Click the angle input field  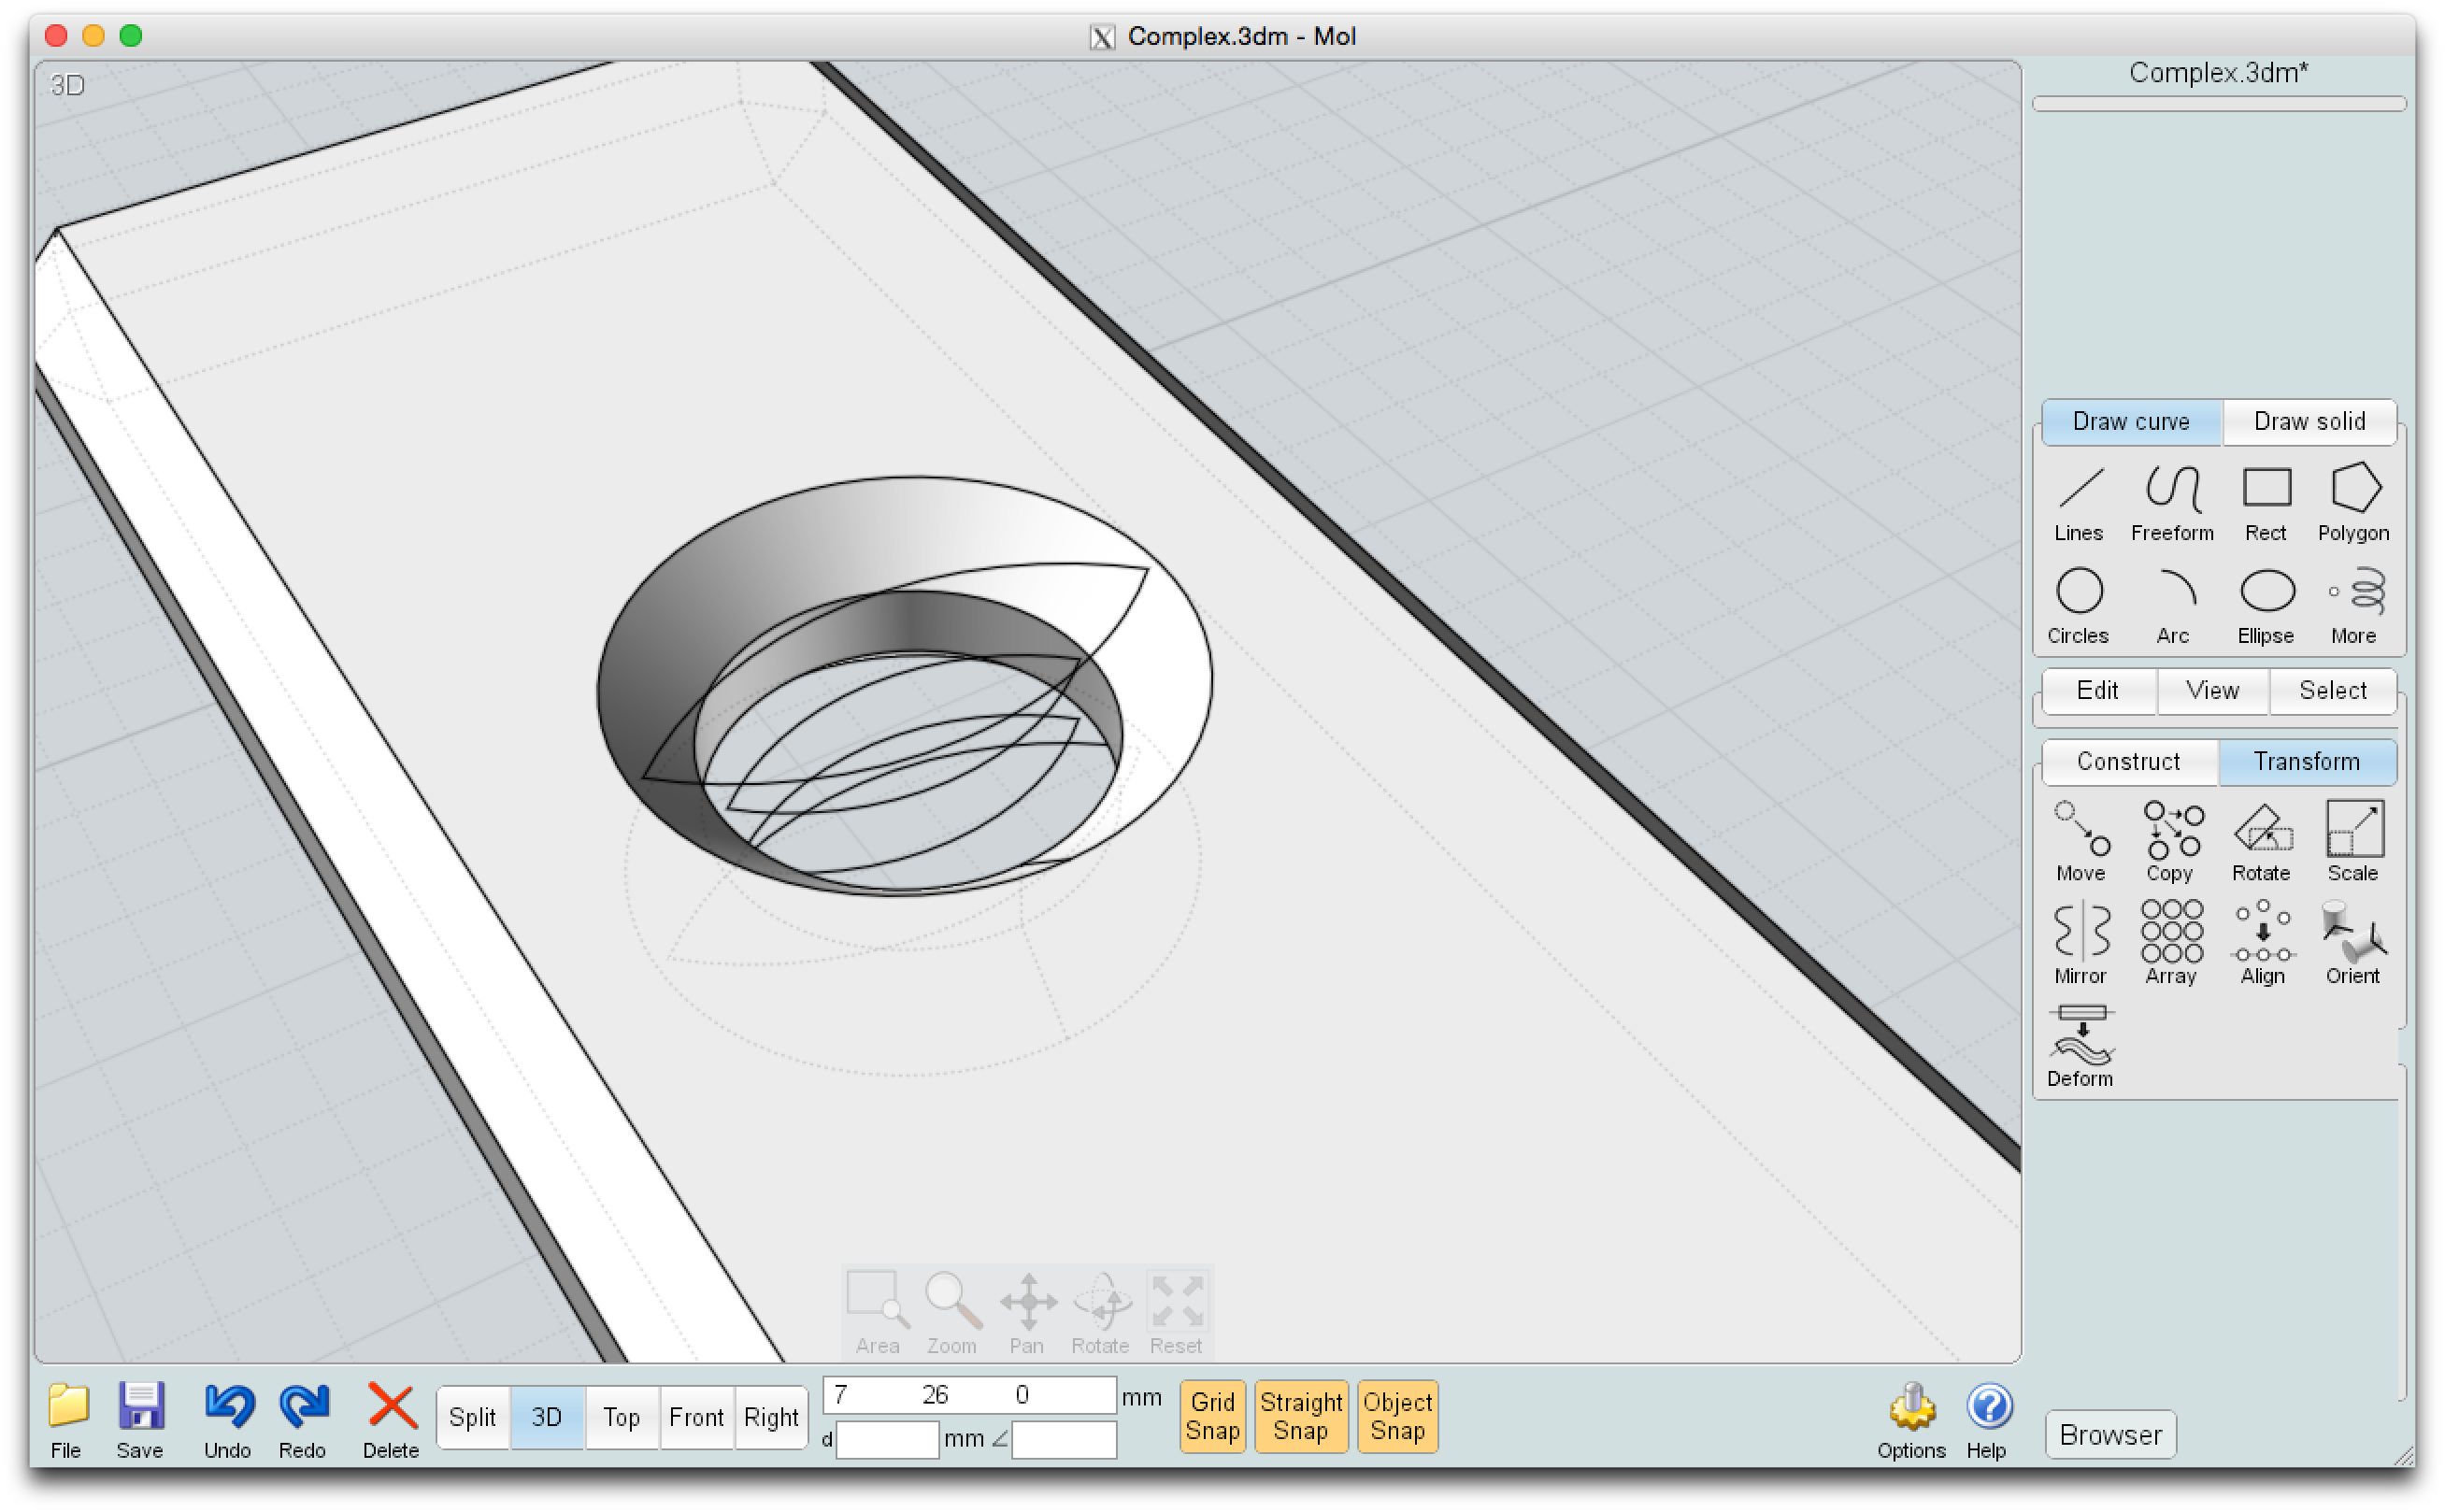pos(1064,1440)
